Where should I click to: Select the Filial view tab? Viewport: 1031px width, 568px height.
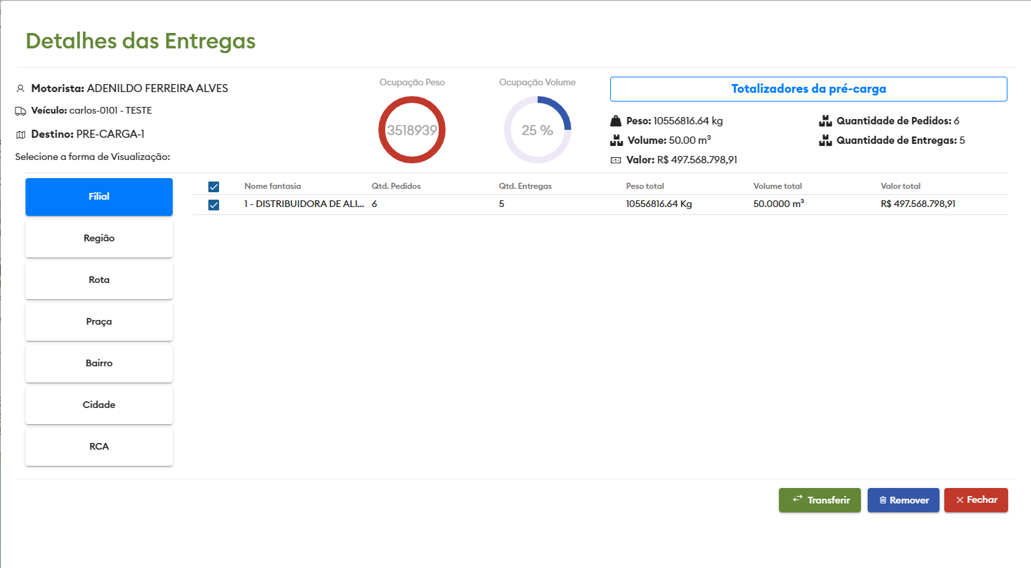point(99,197)
